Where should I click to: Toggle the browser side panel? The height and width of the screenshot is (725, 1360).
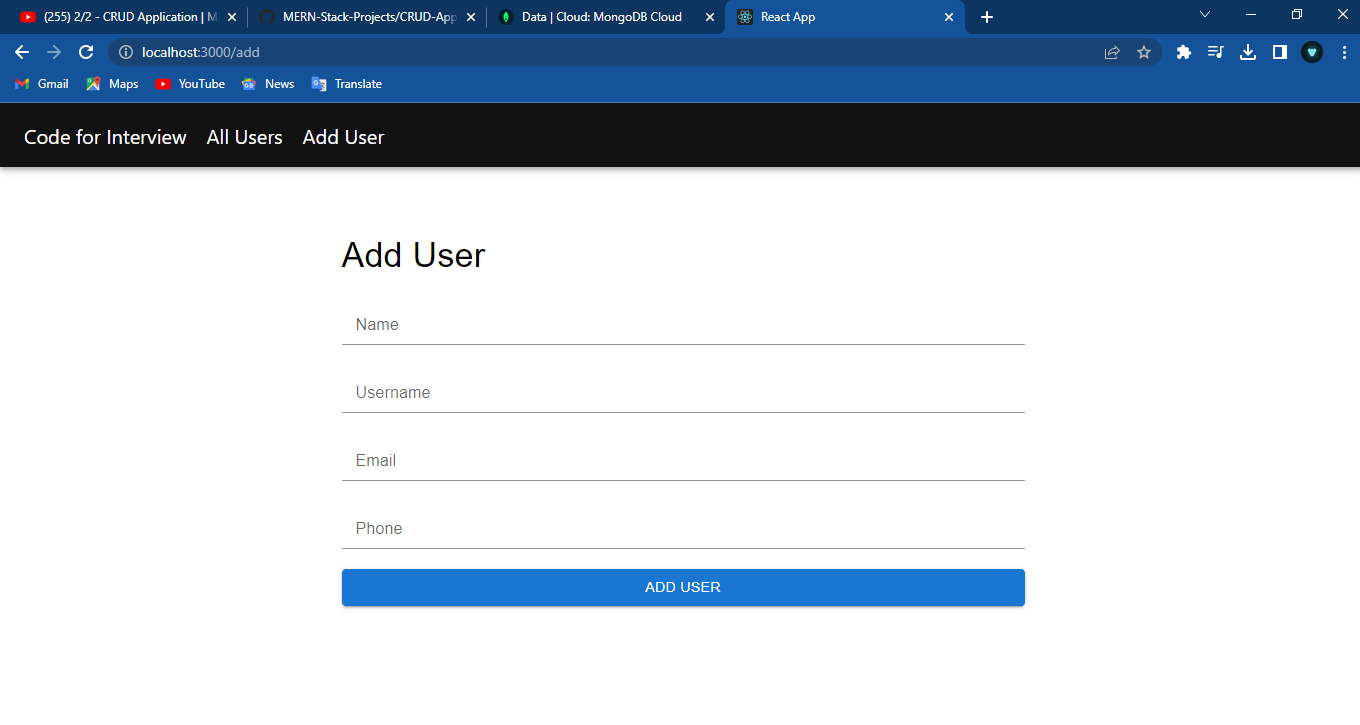(1280, 52)
